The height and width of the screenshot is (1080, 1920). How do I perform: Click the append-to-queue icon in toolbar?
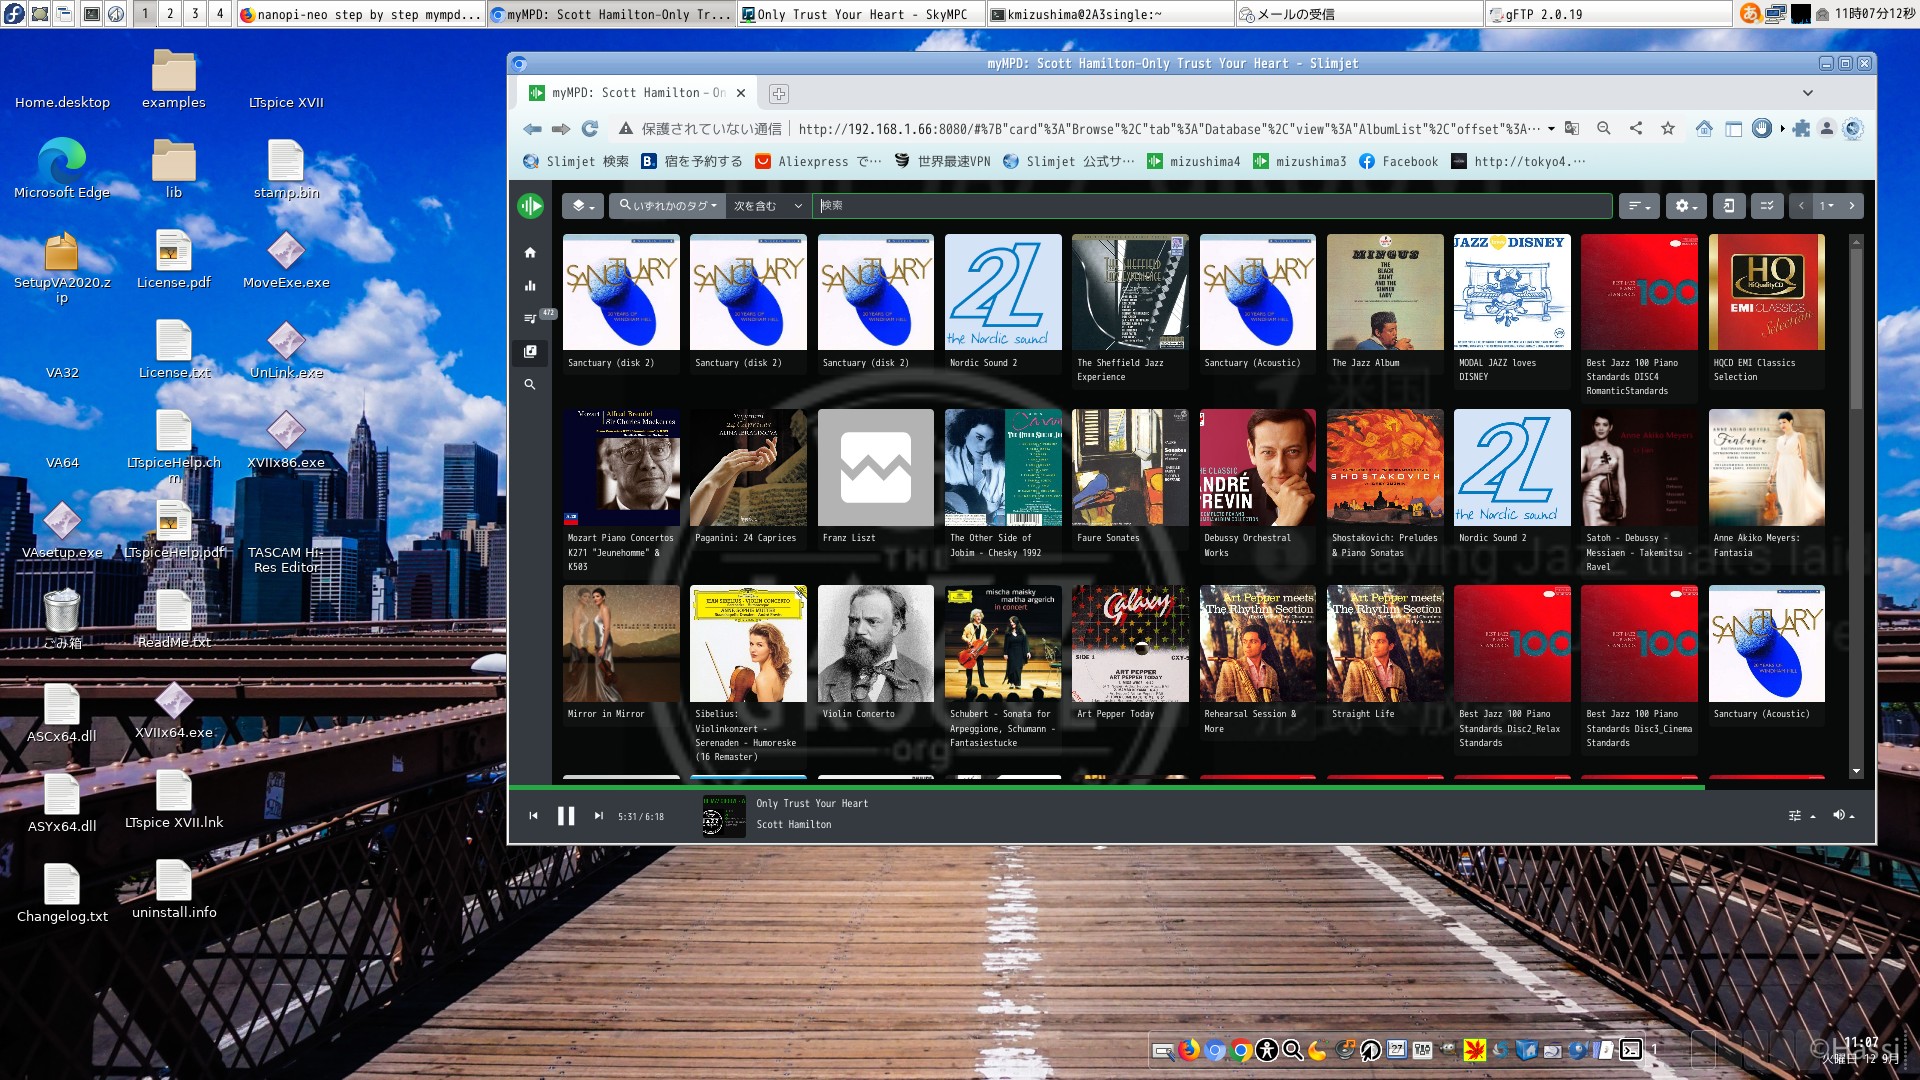click(x=1728, y=206)
